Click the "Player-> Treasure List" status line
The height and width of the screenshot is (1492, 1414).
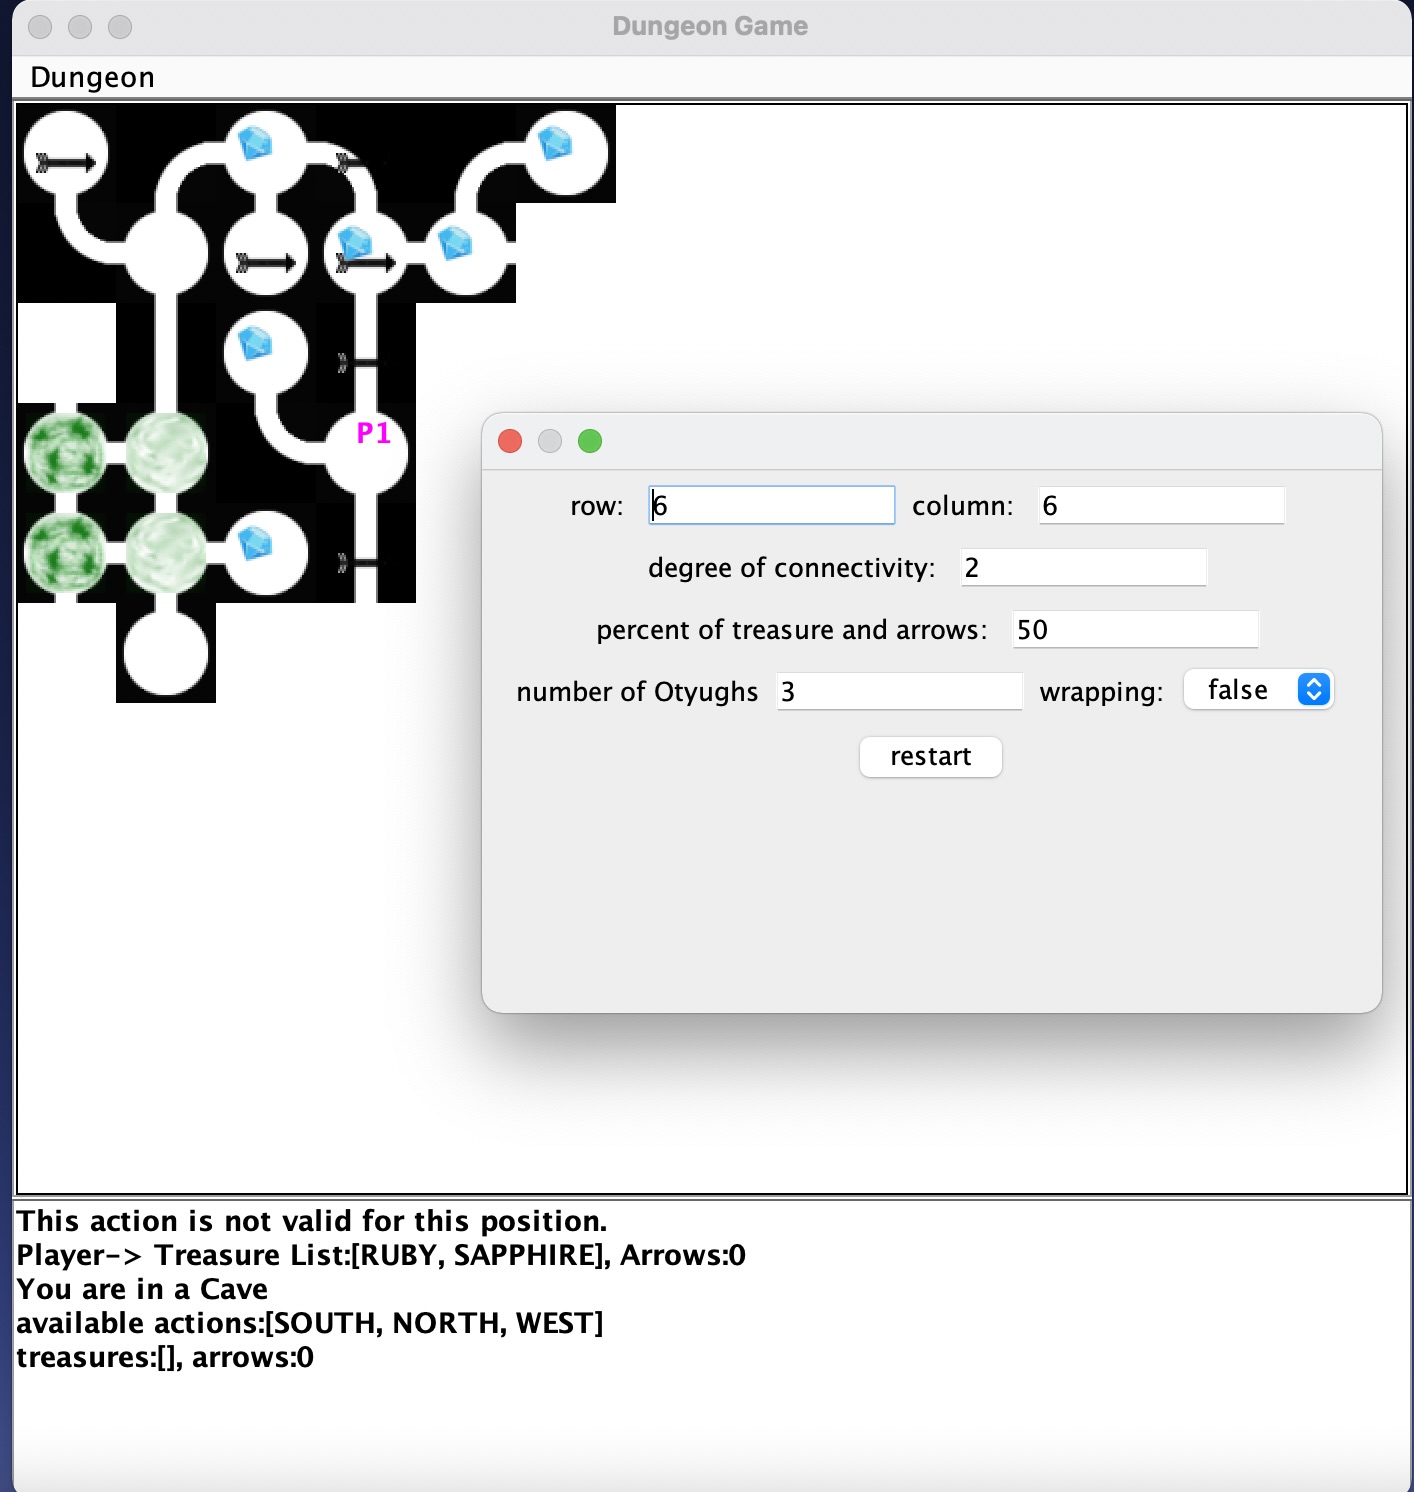pos(381,1255)
